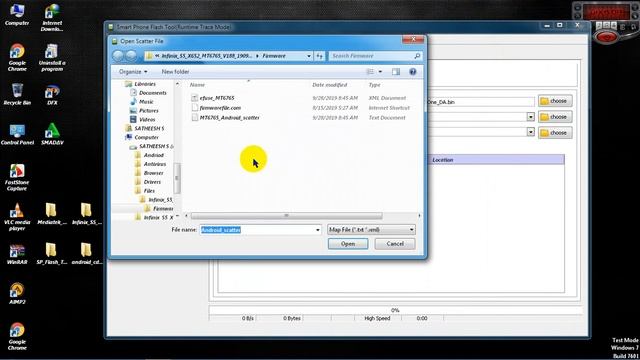640x360 pixels.
Task: Open the Recycle Bin icon
Action: click(x=17, y=94)
